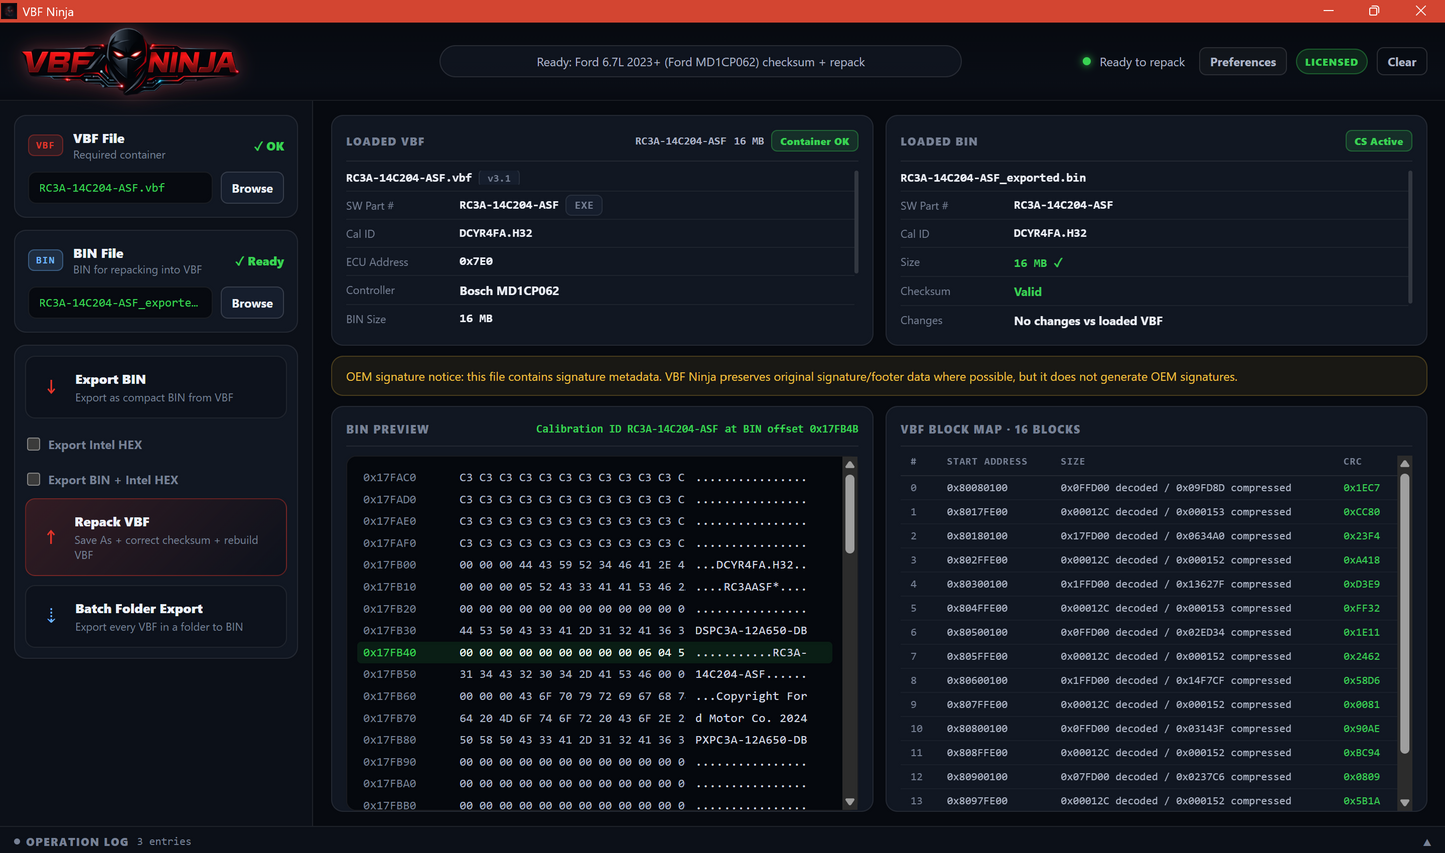Click the Calibration ID offset text
This screenshot has width=1445, height=853.
(697, 429)
